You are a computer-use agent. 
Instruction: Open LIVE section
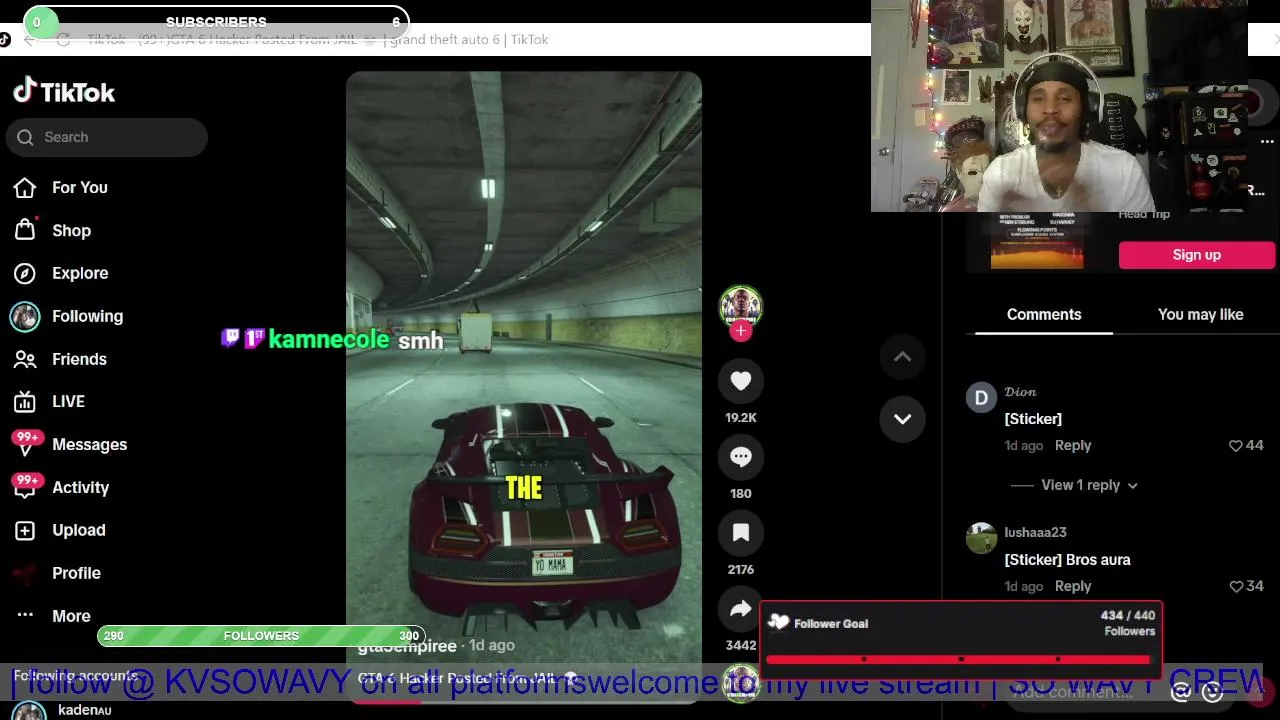pyautogui.click(x=68, y=401)
